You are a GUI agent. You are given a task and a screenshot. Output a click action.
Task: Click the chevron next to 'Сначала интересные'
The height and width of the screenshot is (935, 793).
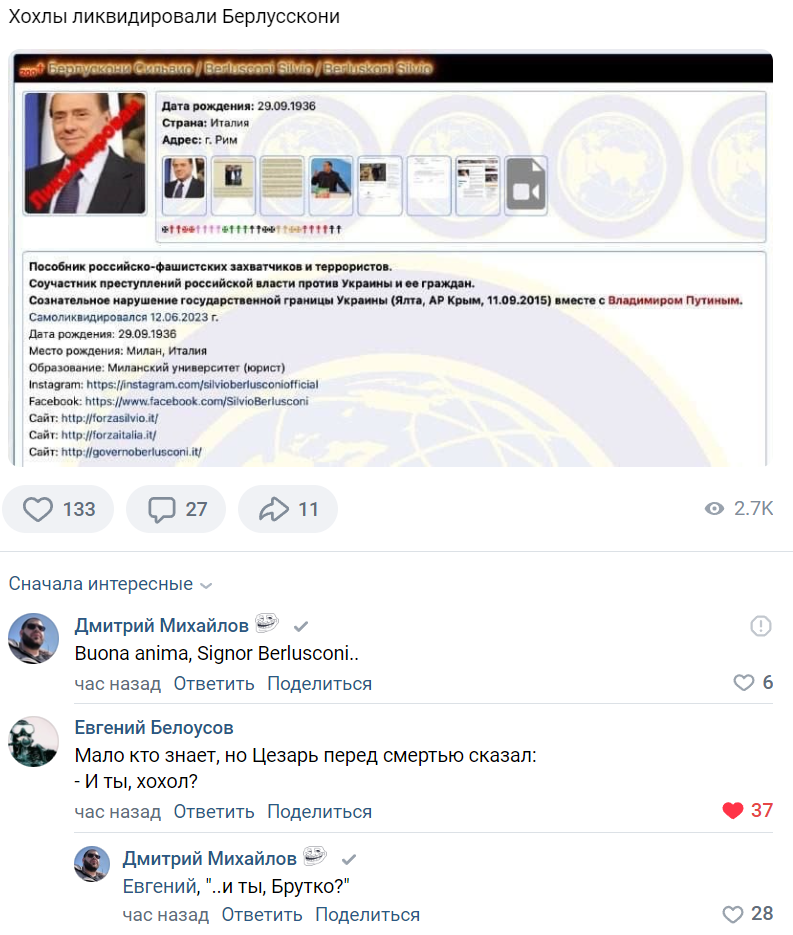coord(206,586)
